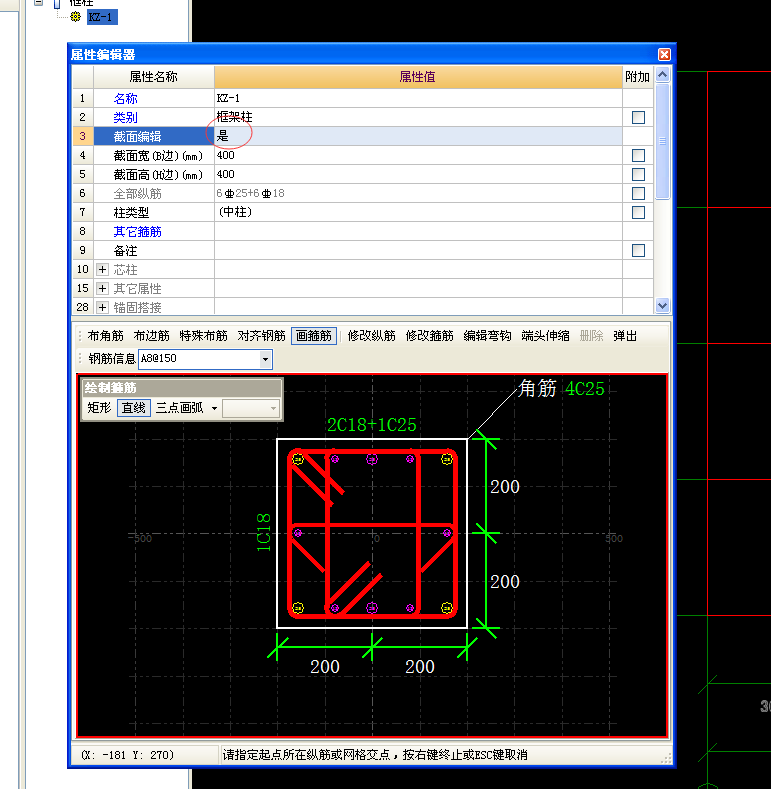This screenshot has width=771, height=789.
Task: Click the 属性名称 column header
Action: click(153, 77)
